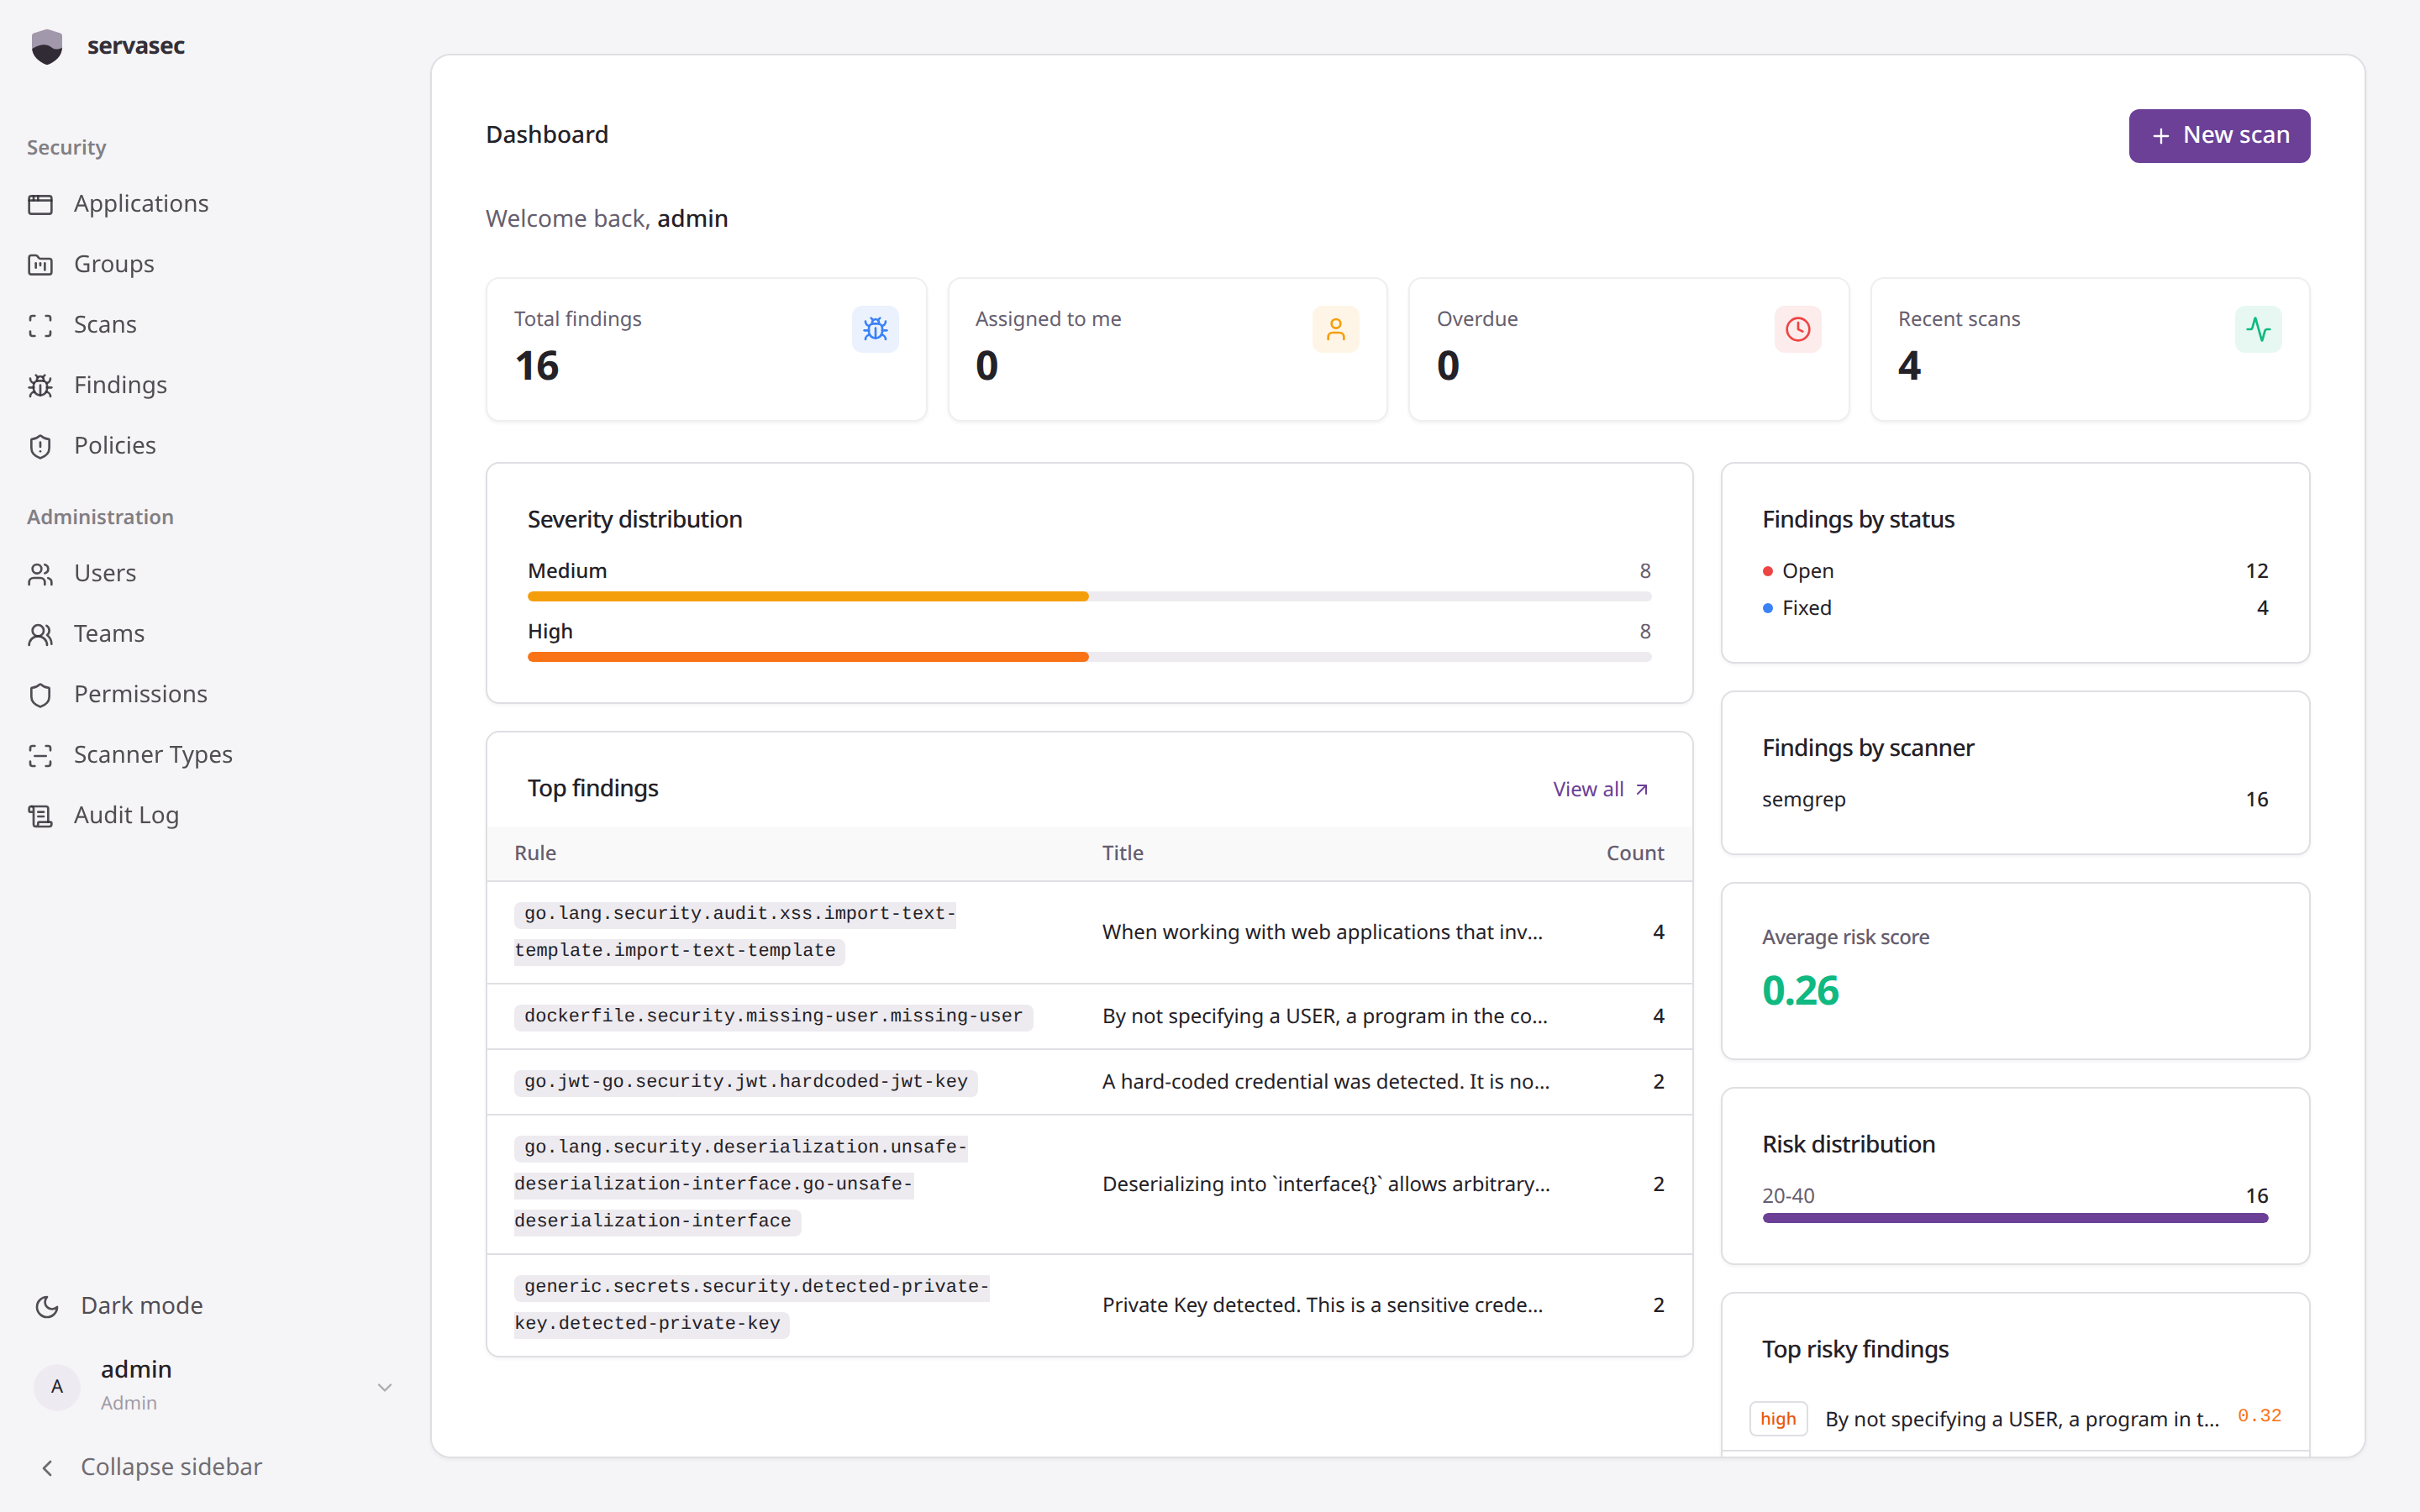Click the Medium severity progress bar
Viewport: 2420px width, 1512px height.
coord(1089,596)
